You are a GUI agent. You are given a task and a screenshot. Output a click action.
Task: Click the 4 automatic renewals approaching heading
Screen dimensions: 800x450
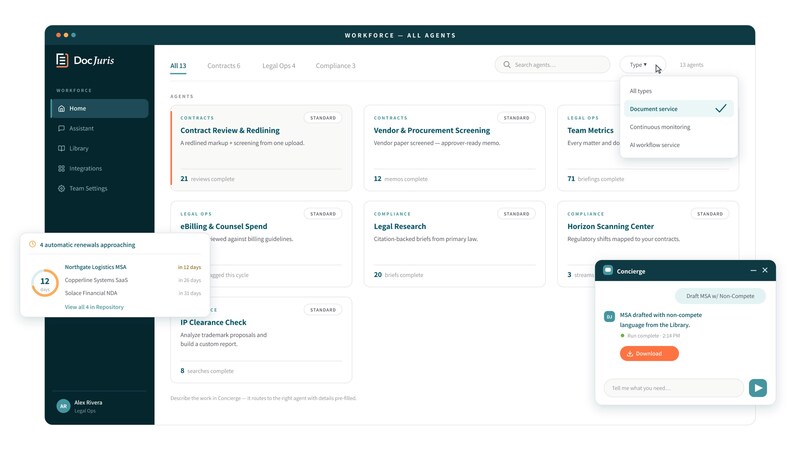(87, 245)
